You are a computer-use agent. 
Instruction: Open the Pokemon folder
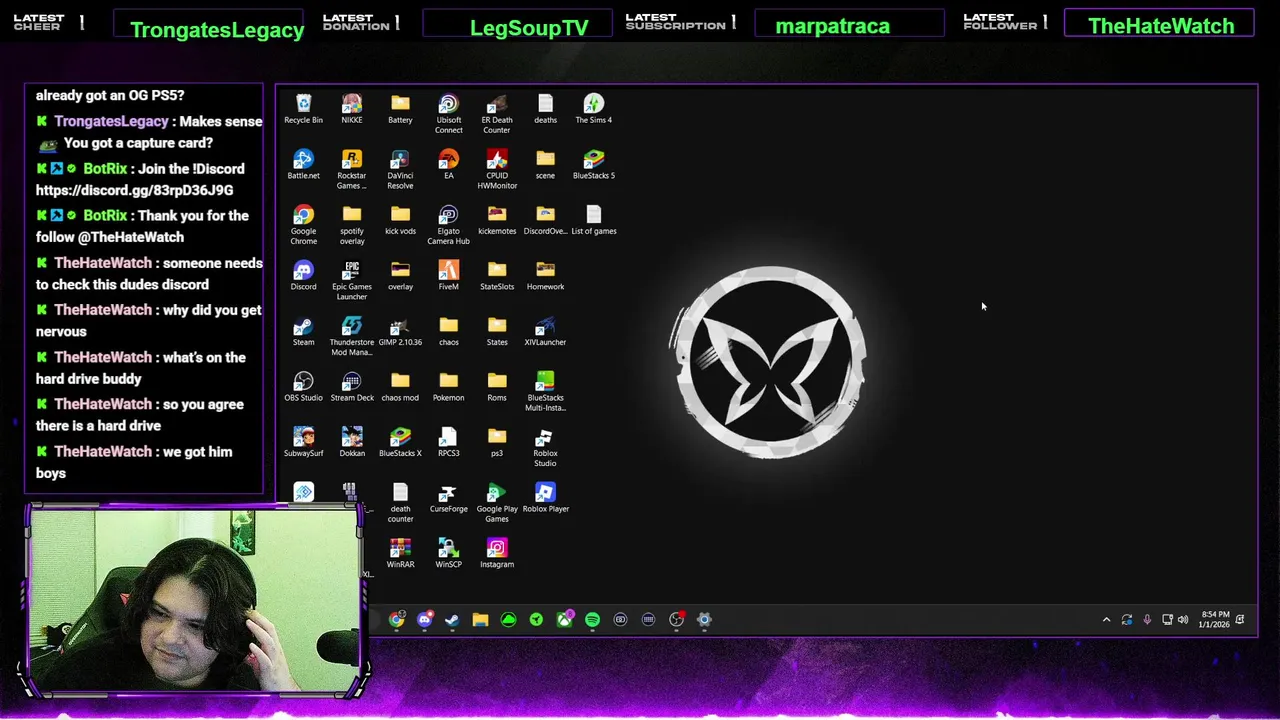coord(448,387)
